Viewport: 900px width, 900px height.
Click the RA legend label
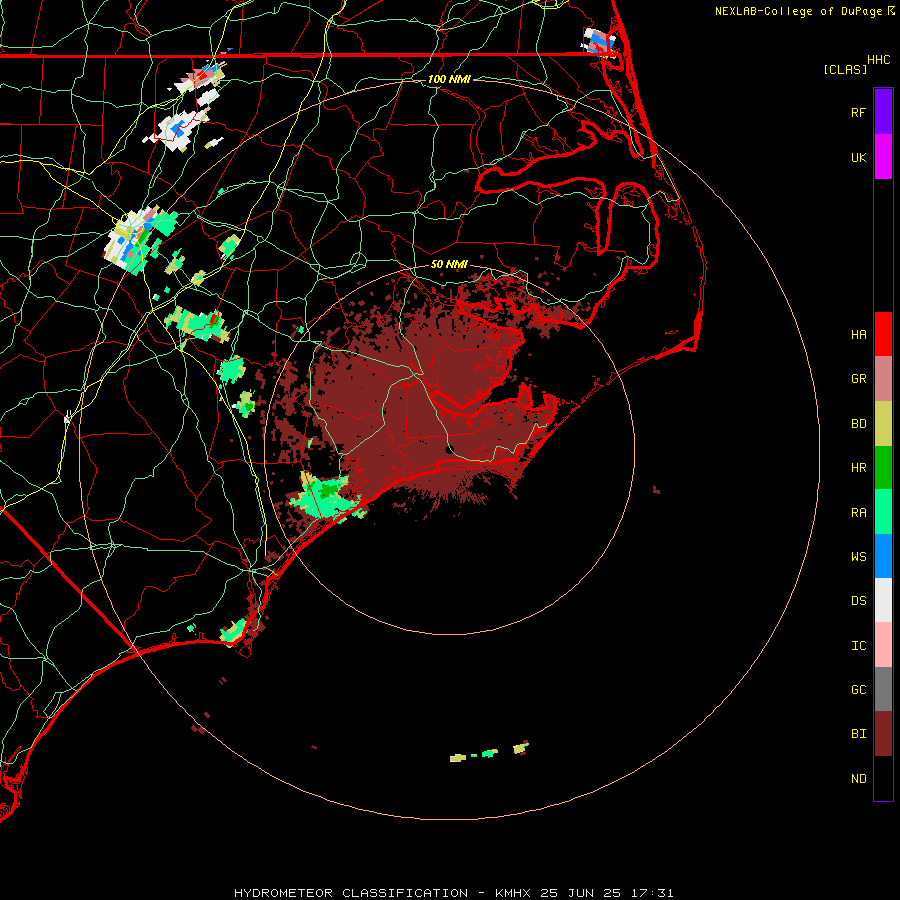pyautogui.click(x=859, y=513)
